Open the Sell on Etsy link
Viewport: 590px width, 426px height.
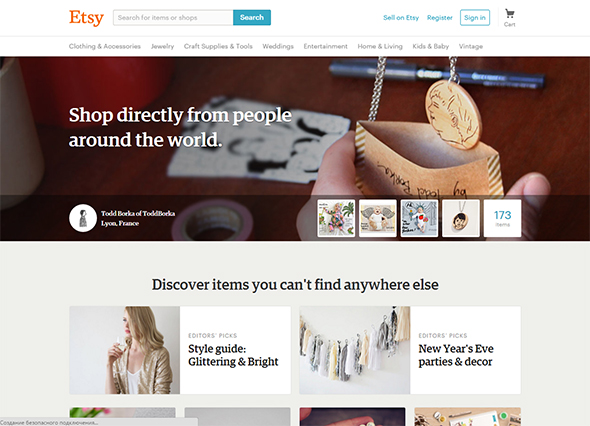coord(401,18)
